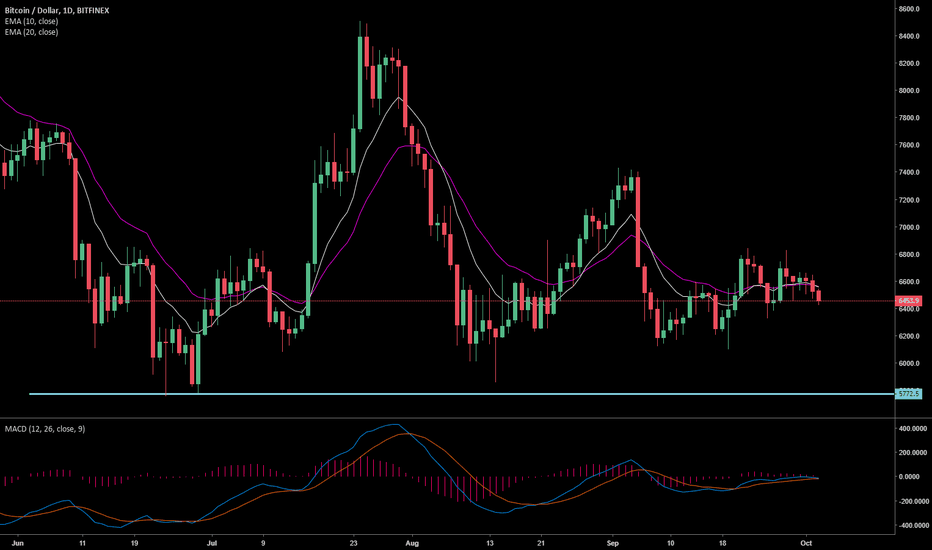Click the 6200.0 price axis label
The width and height of the screenshot is (932, 550).
909,337
